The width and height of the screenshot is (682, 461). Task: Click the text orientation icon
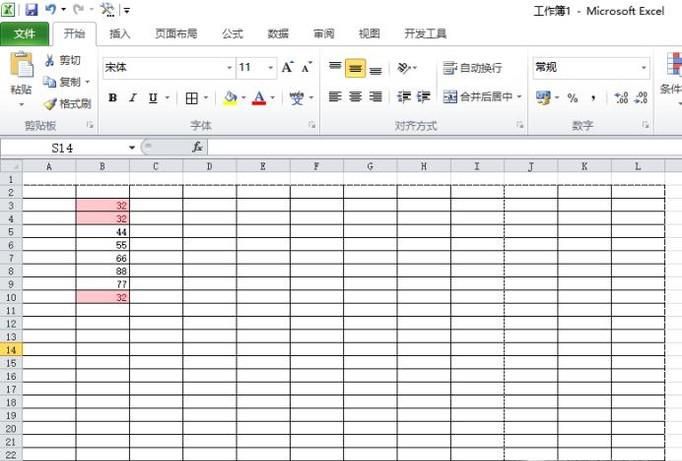[404, 67]
